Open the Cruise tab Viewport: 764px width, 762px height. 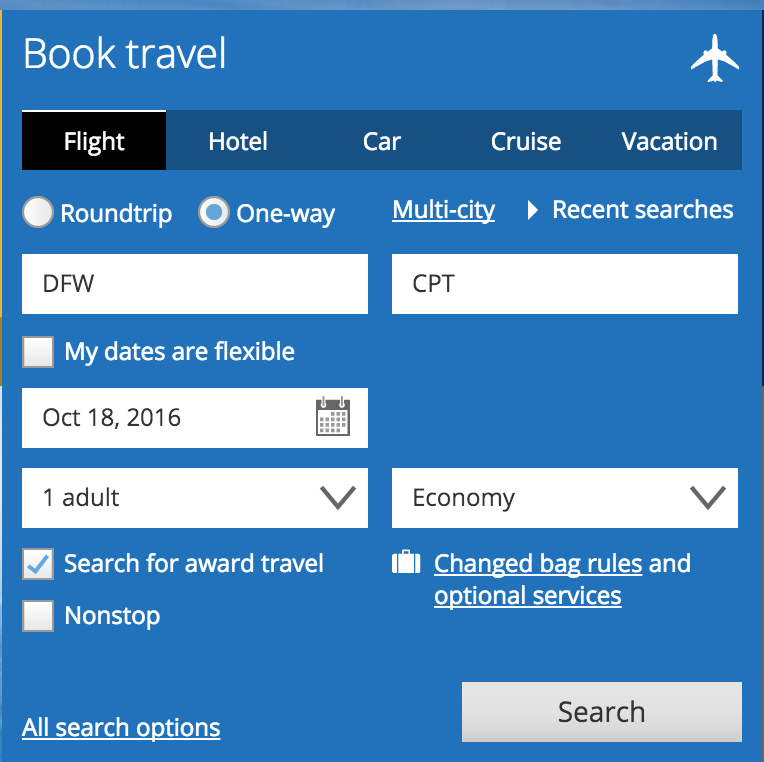click(526, 141)
